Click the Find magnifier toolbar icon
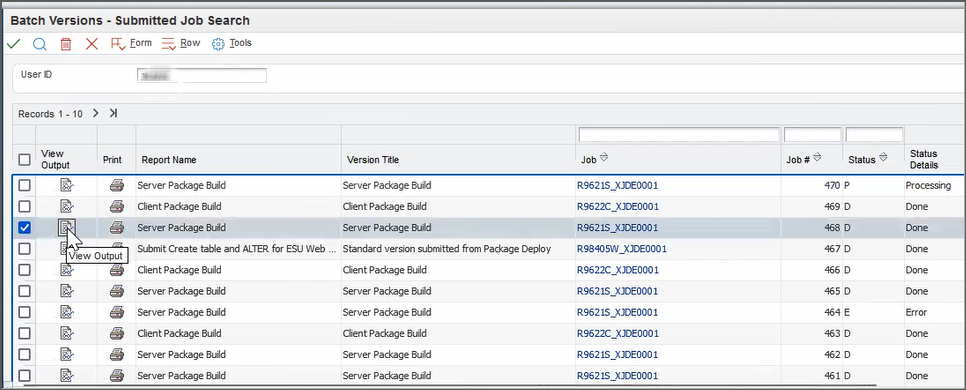Viewport: 966px width, 390px height. 40,44
